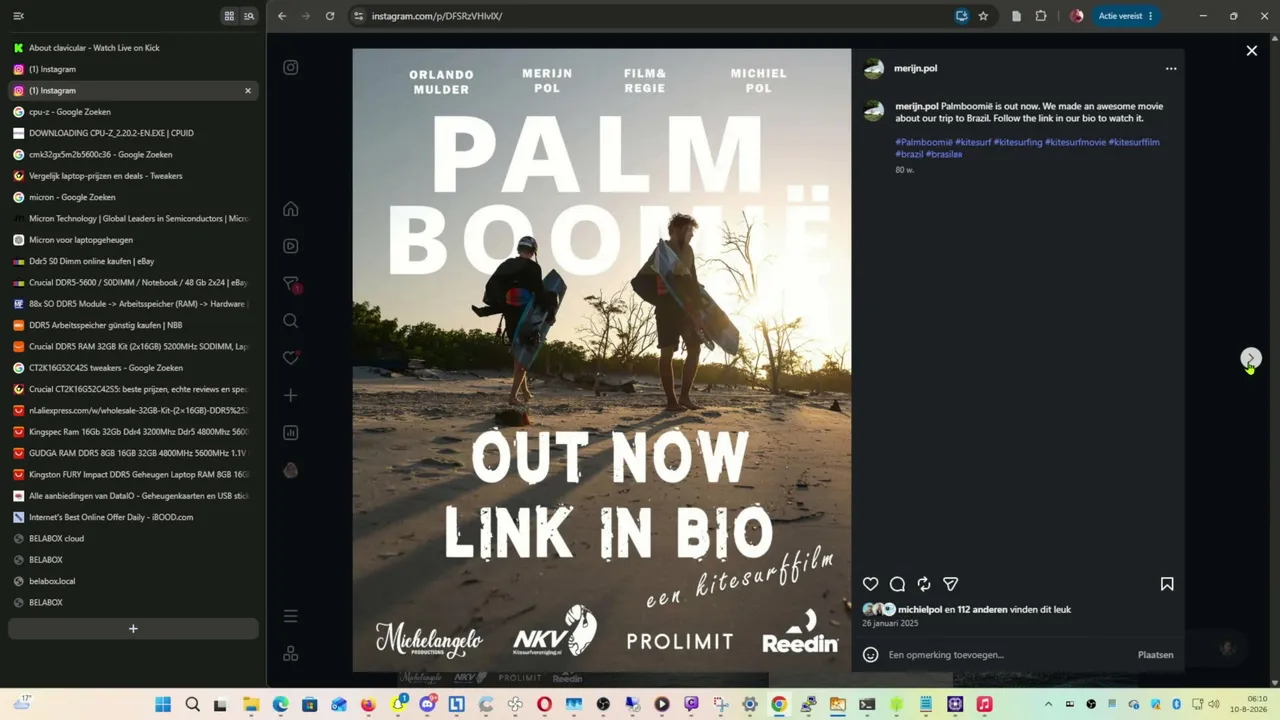Open merijn.pol profile from post header
This screenshot has width=1280, height=720.
click(x=915, y=69)
